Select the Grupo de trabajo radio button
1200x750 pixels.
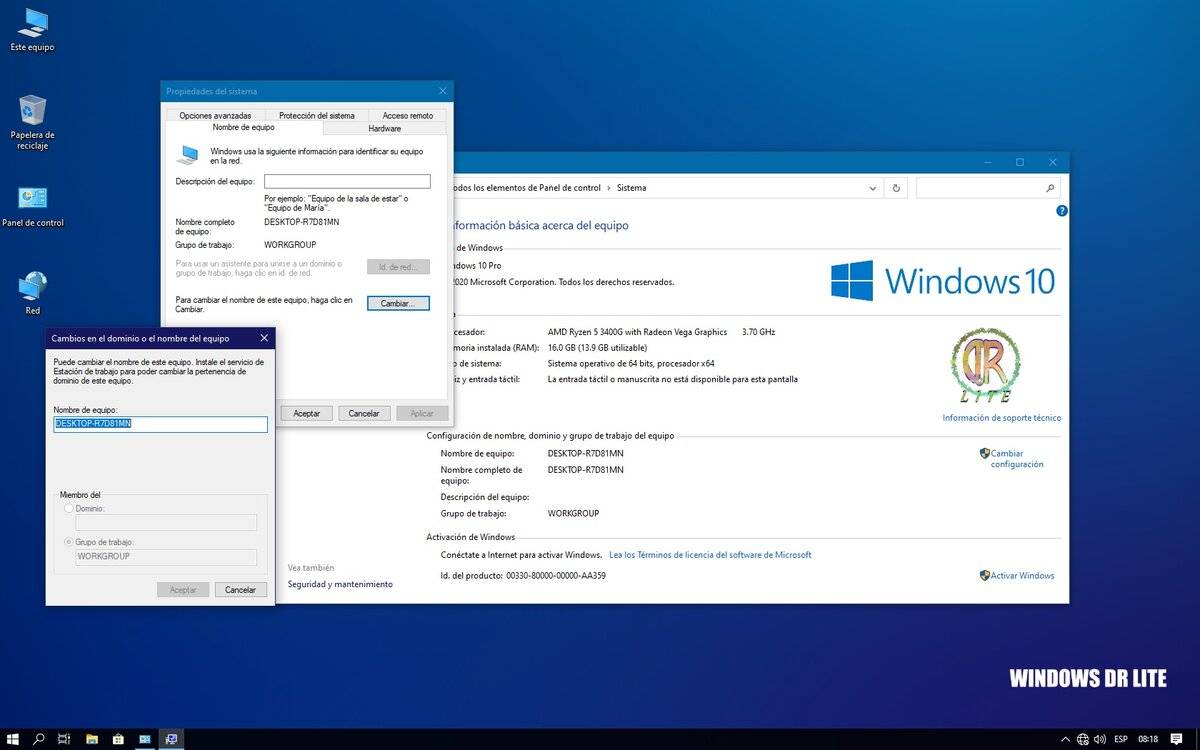(x=68, y=543)
